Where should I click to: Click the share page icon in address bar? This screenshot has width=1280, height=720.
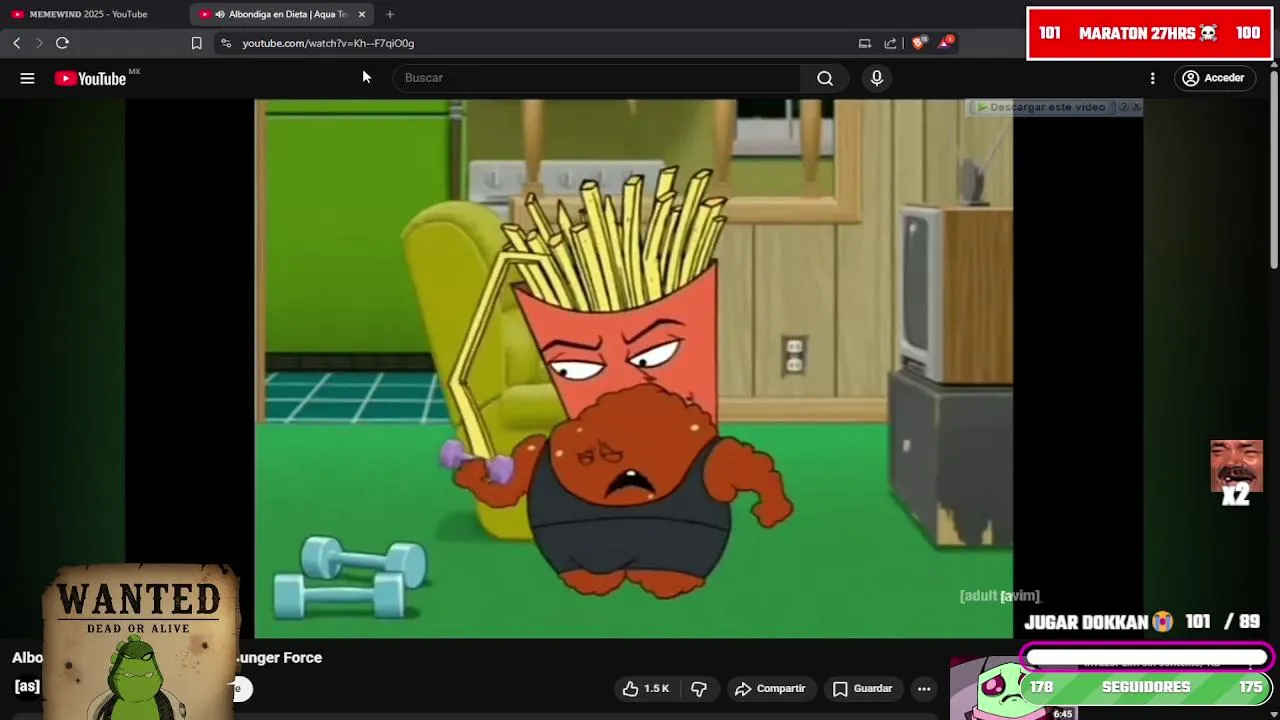coord(890,43)
